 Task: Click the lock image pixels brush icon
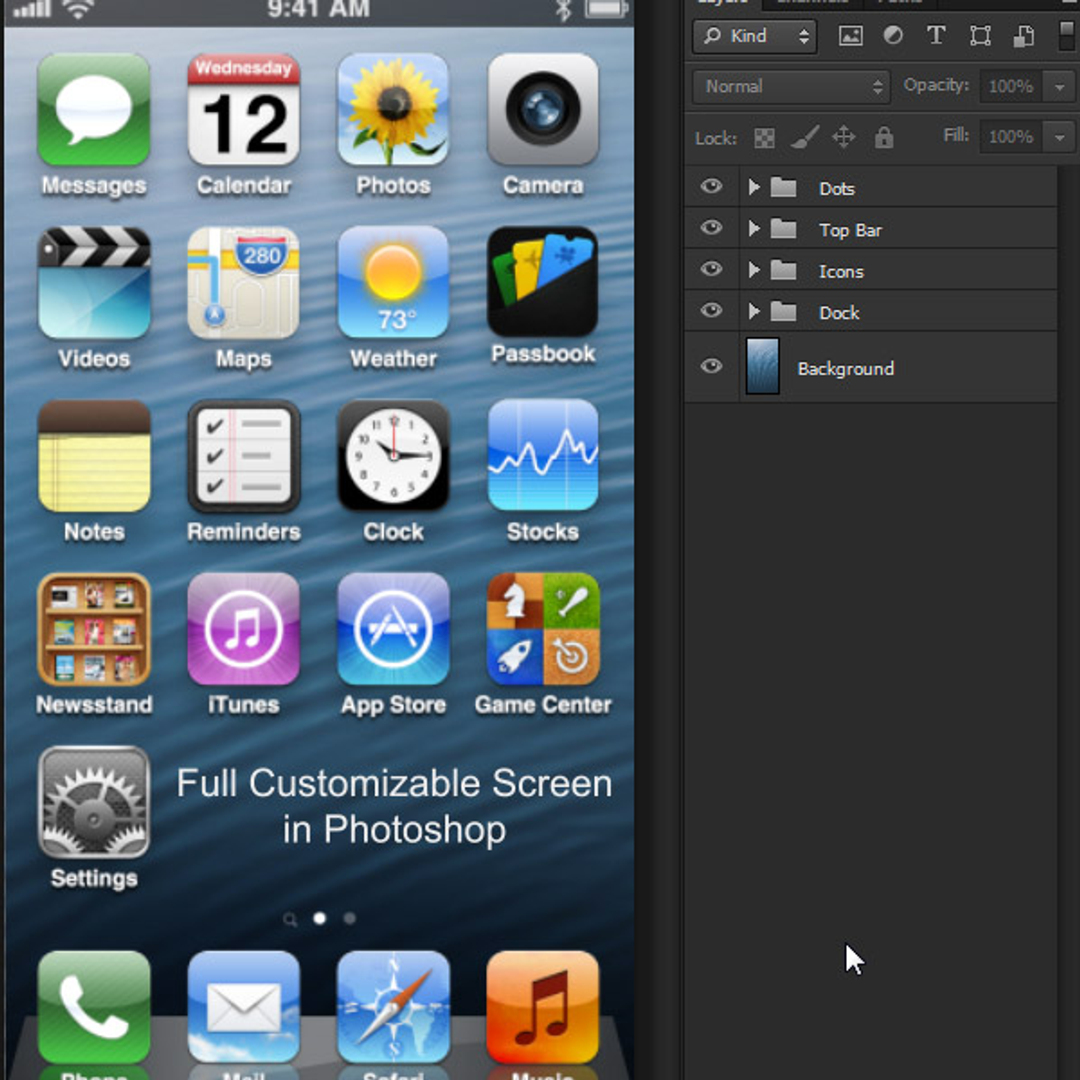[x=804, y=137]
